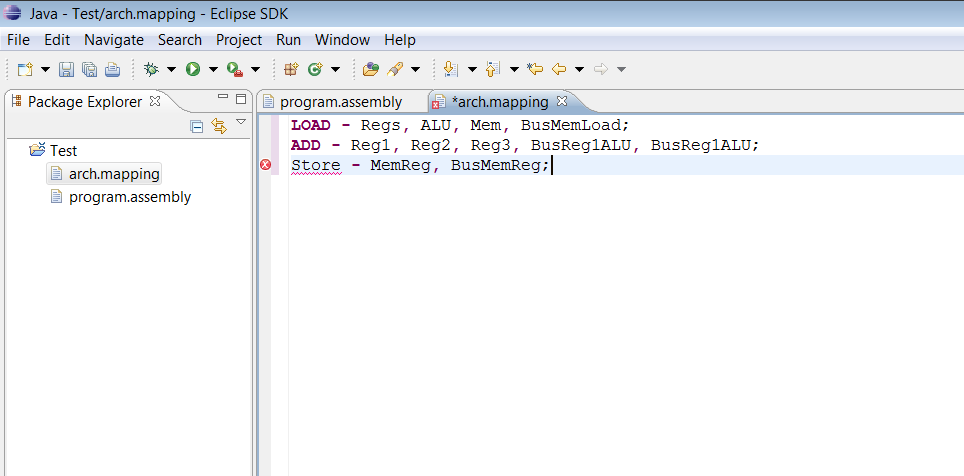
Task: Click the Save All toolbar icon
Action: click(89, 69)
